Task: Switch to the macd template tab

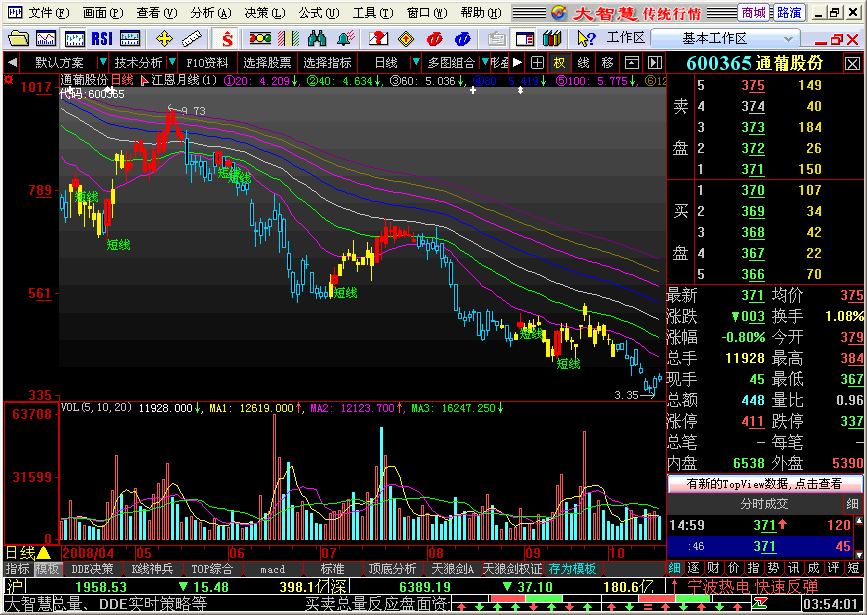Action: [273, 569]
